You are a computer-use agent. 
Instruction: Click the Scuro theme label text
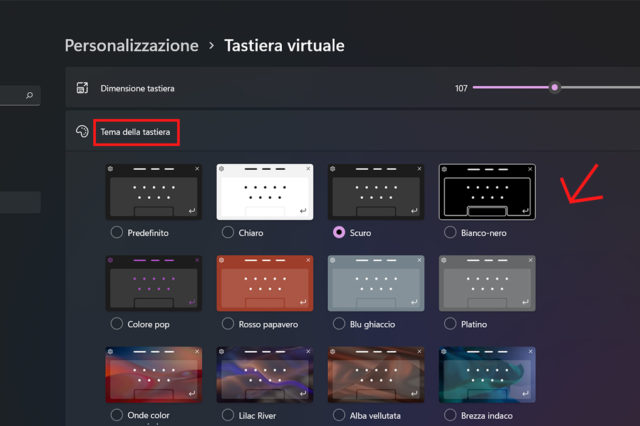click(x=360, y=233)
